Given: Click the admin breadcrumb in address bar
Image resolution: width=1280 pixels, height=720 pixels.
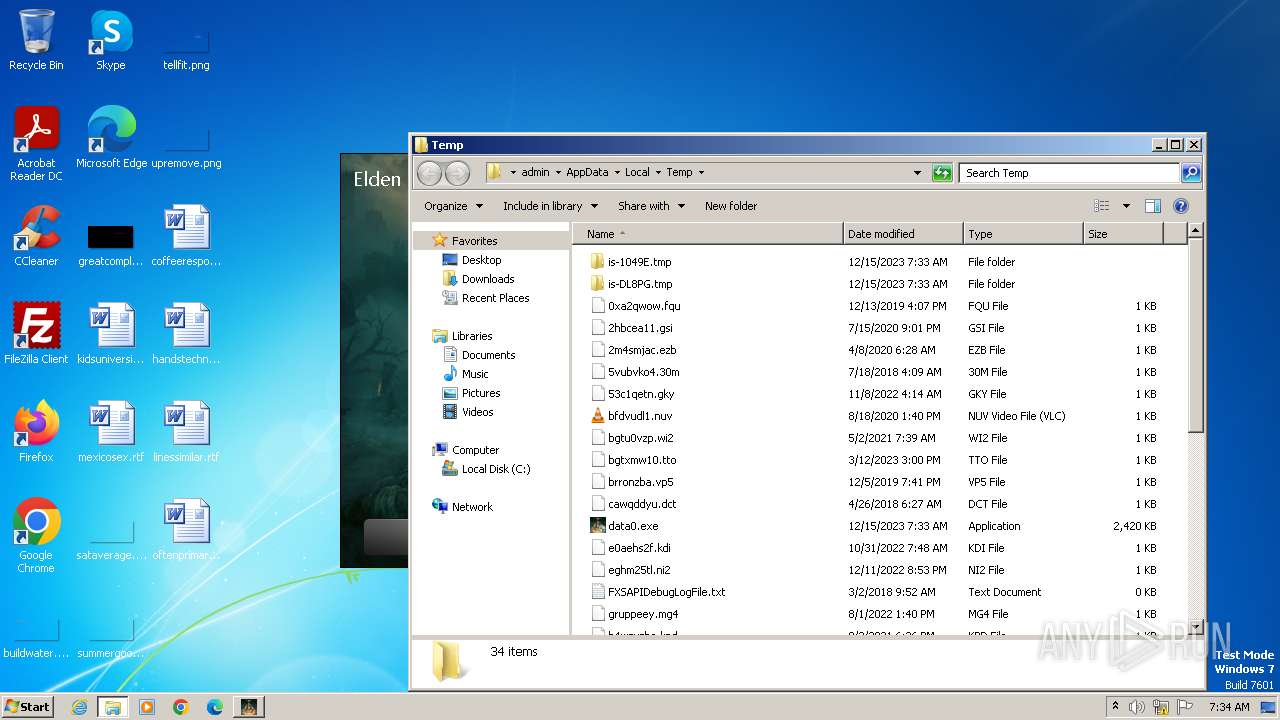Looking at the screenshot, I should pyautogui.click(x=535, y=172).
